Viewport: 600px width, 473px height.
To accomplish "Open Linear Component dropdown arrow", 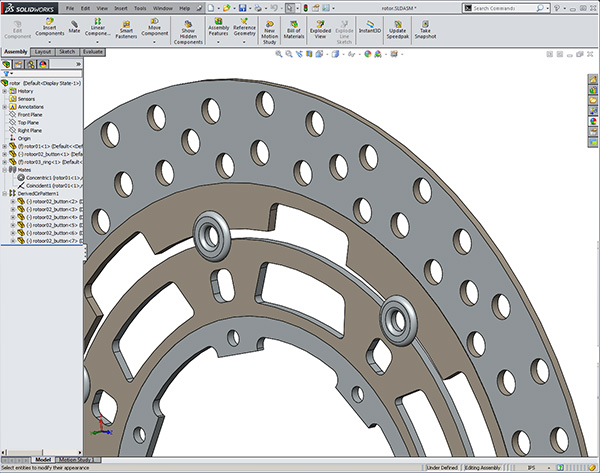I will [98, 42].
